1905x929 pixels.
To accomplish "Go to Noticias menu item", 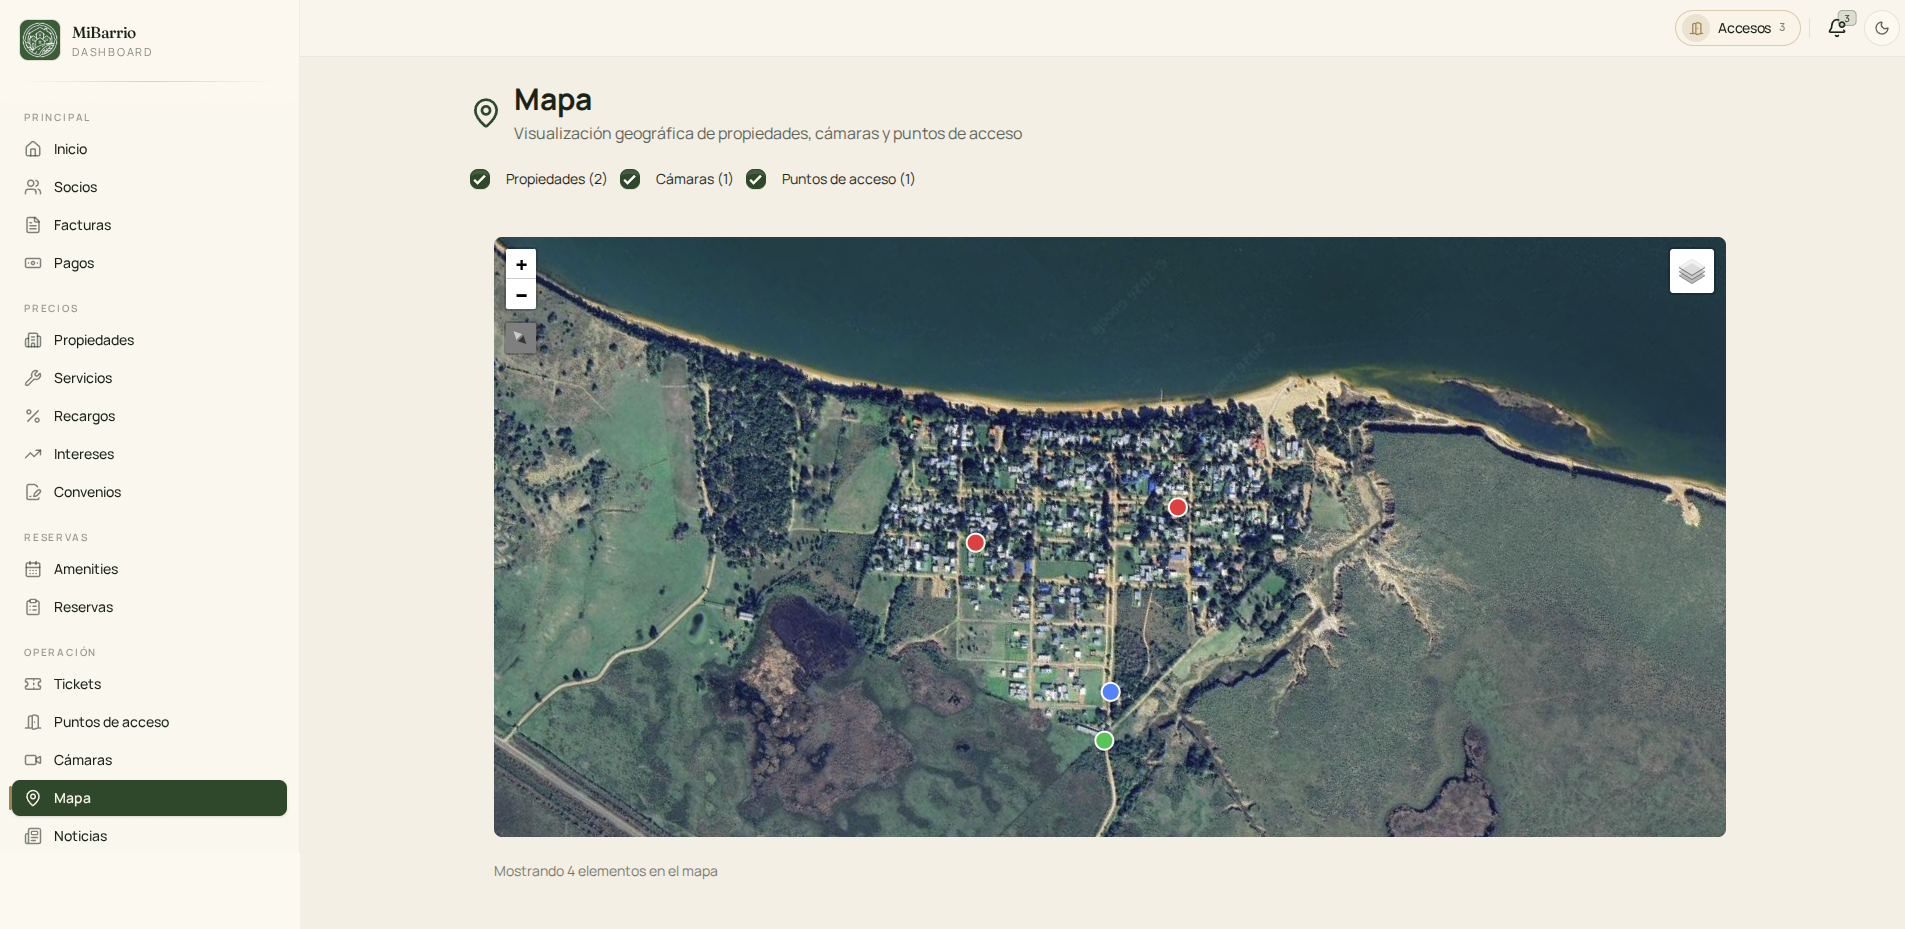I will point(148,836).
